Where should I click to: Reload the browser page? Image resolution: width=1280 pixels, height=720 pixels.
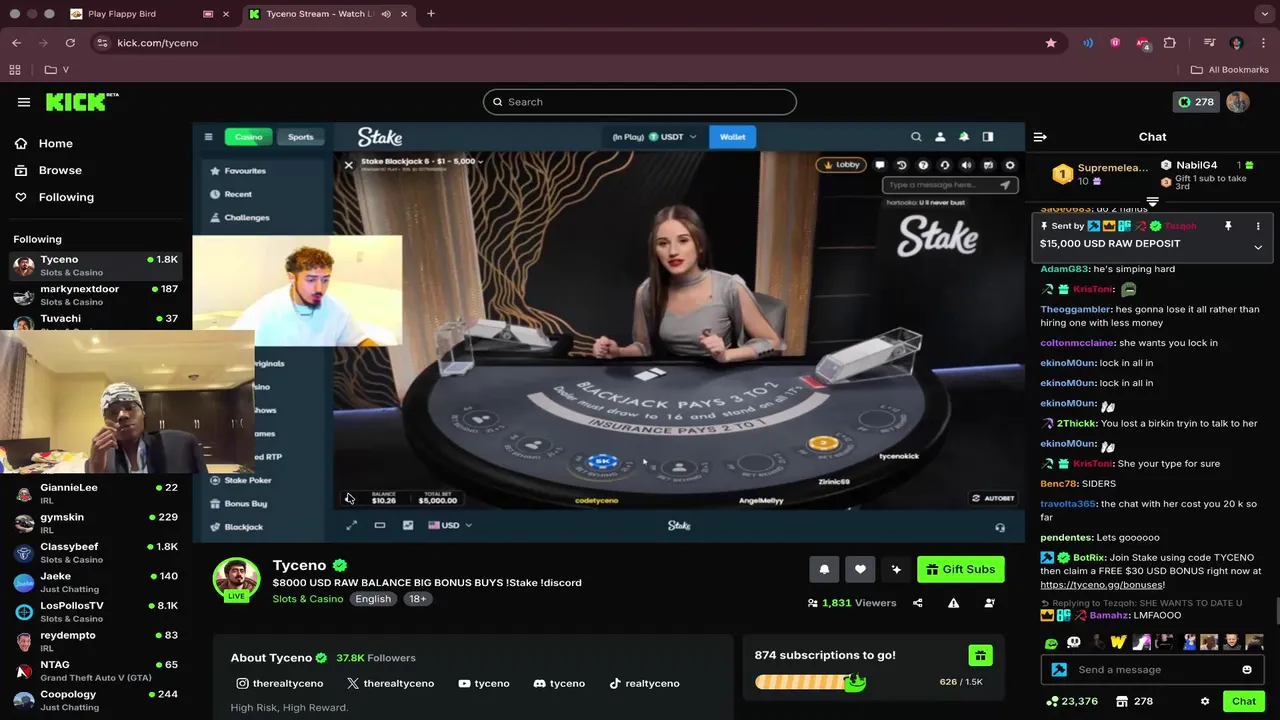click(x=70, y=43)
